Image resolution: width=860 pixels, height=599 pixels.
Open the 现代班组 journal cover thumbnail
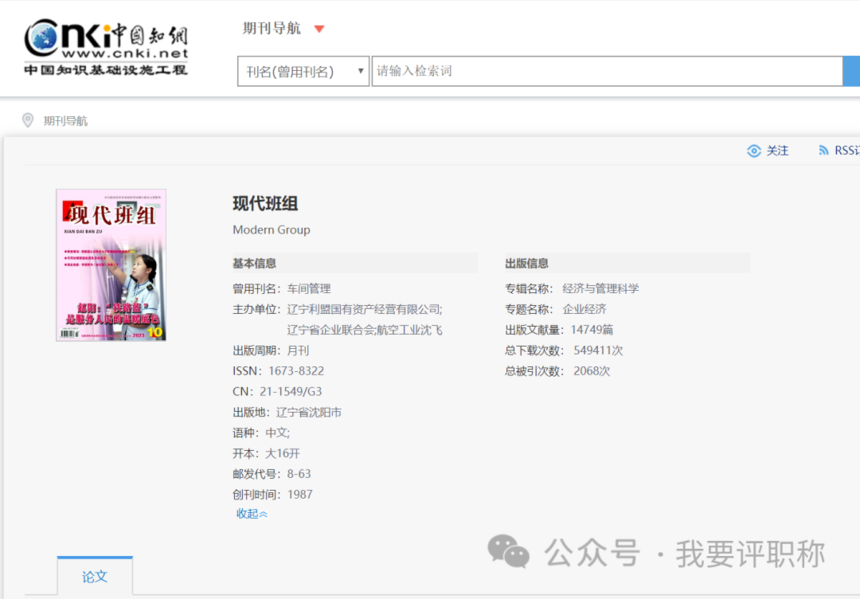click(x=111, y=265)
